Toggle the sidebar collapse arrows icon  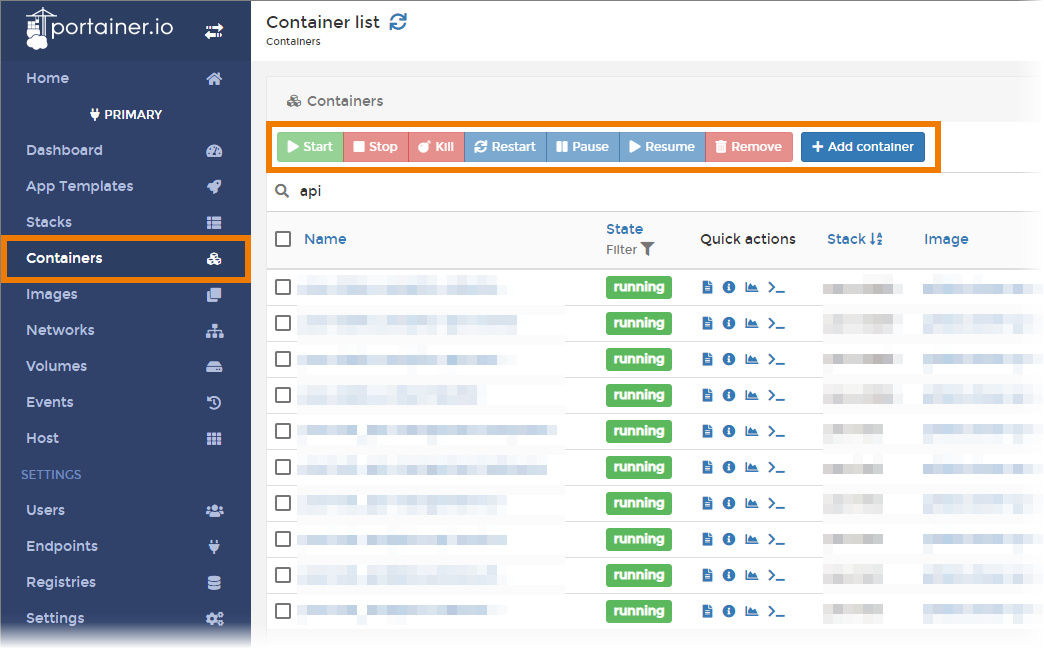click(214, 31)
